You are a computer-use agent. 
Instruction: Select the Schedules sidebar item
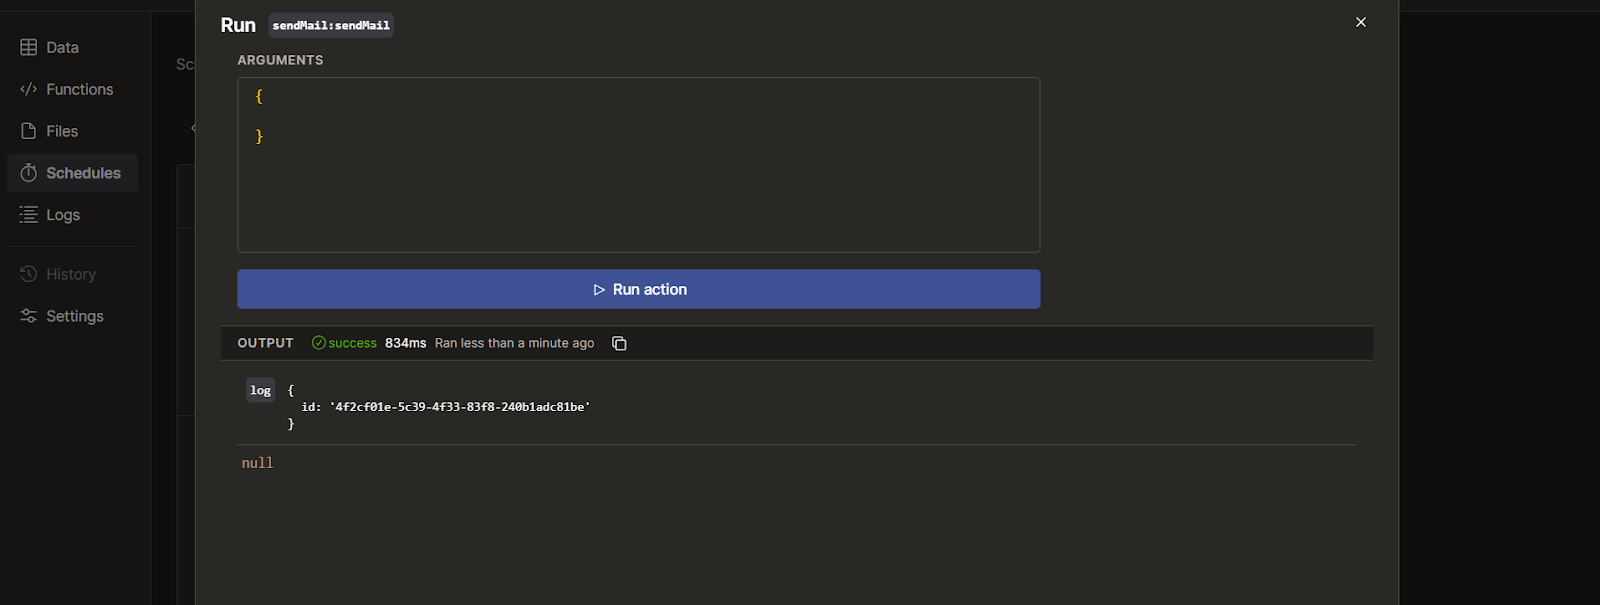(72, 173)
